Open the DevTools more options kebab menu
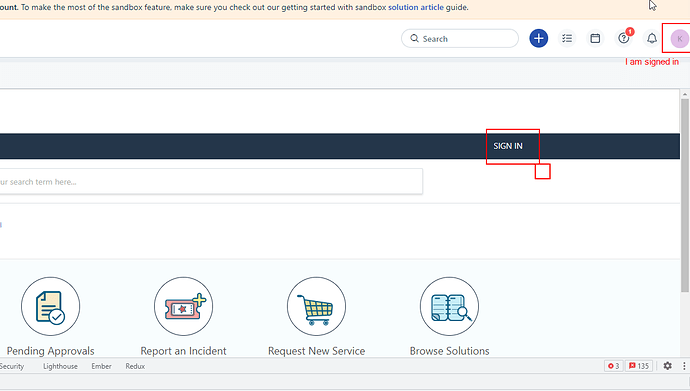 [x=684, y=366]
